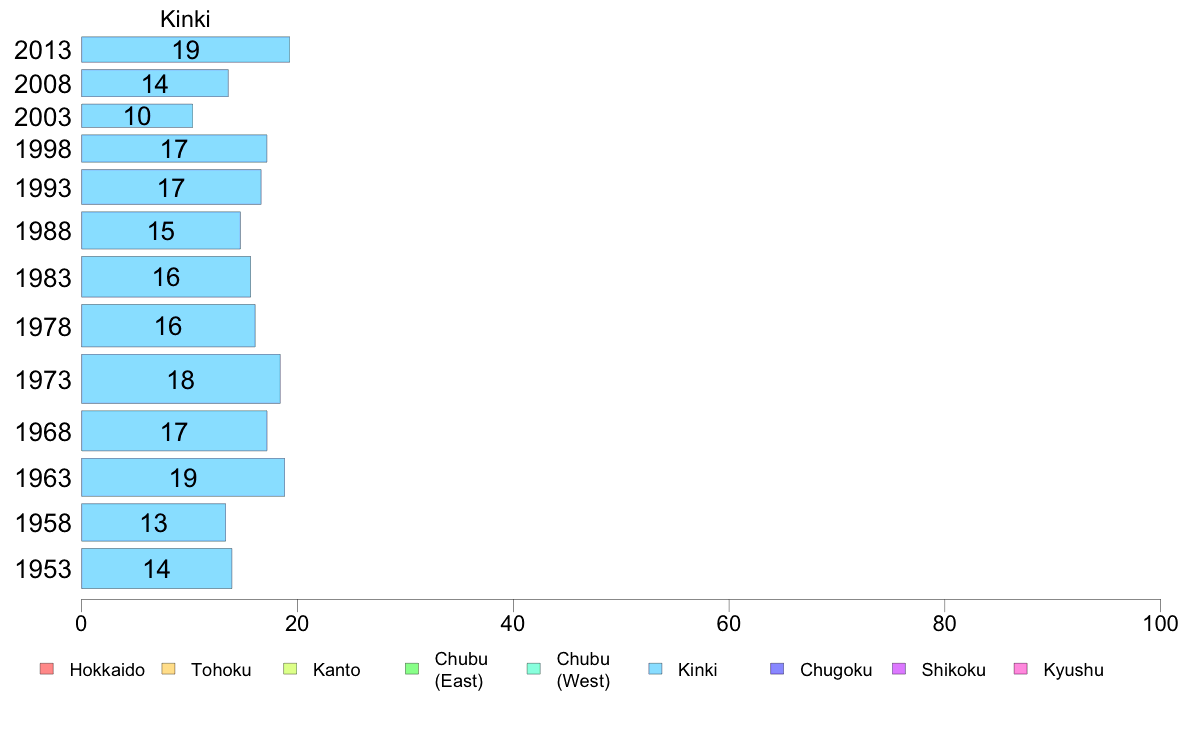Select the 2013 bar showing 19
Screen dimensions: 1188x736
coord(185,50)
